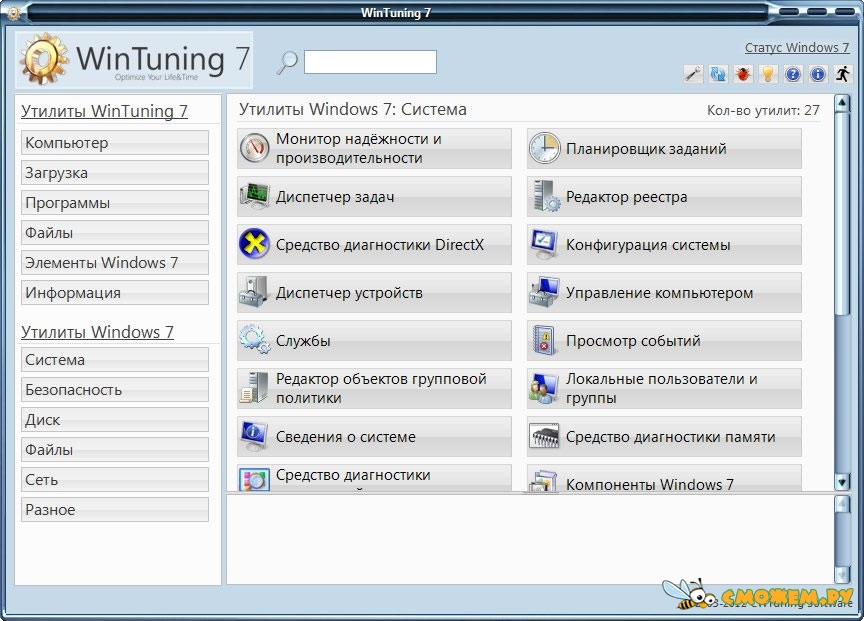Click the Просмотр событий log book icon
864x621 pixels.
544,340
